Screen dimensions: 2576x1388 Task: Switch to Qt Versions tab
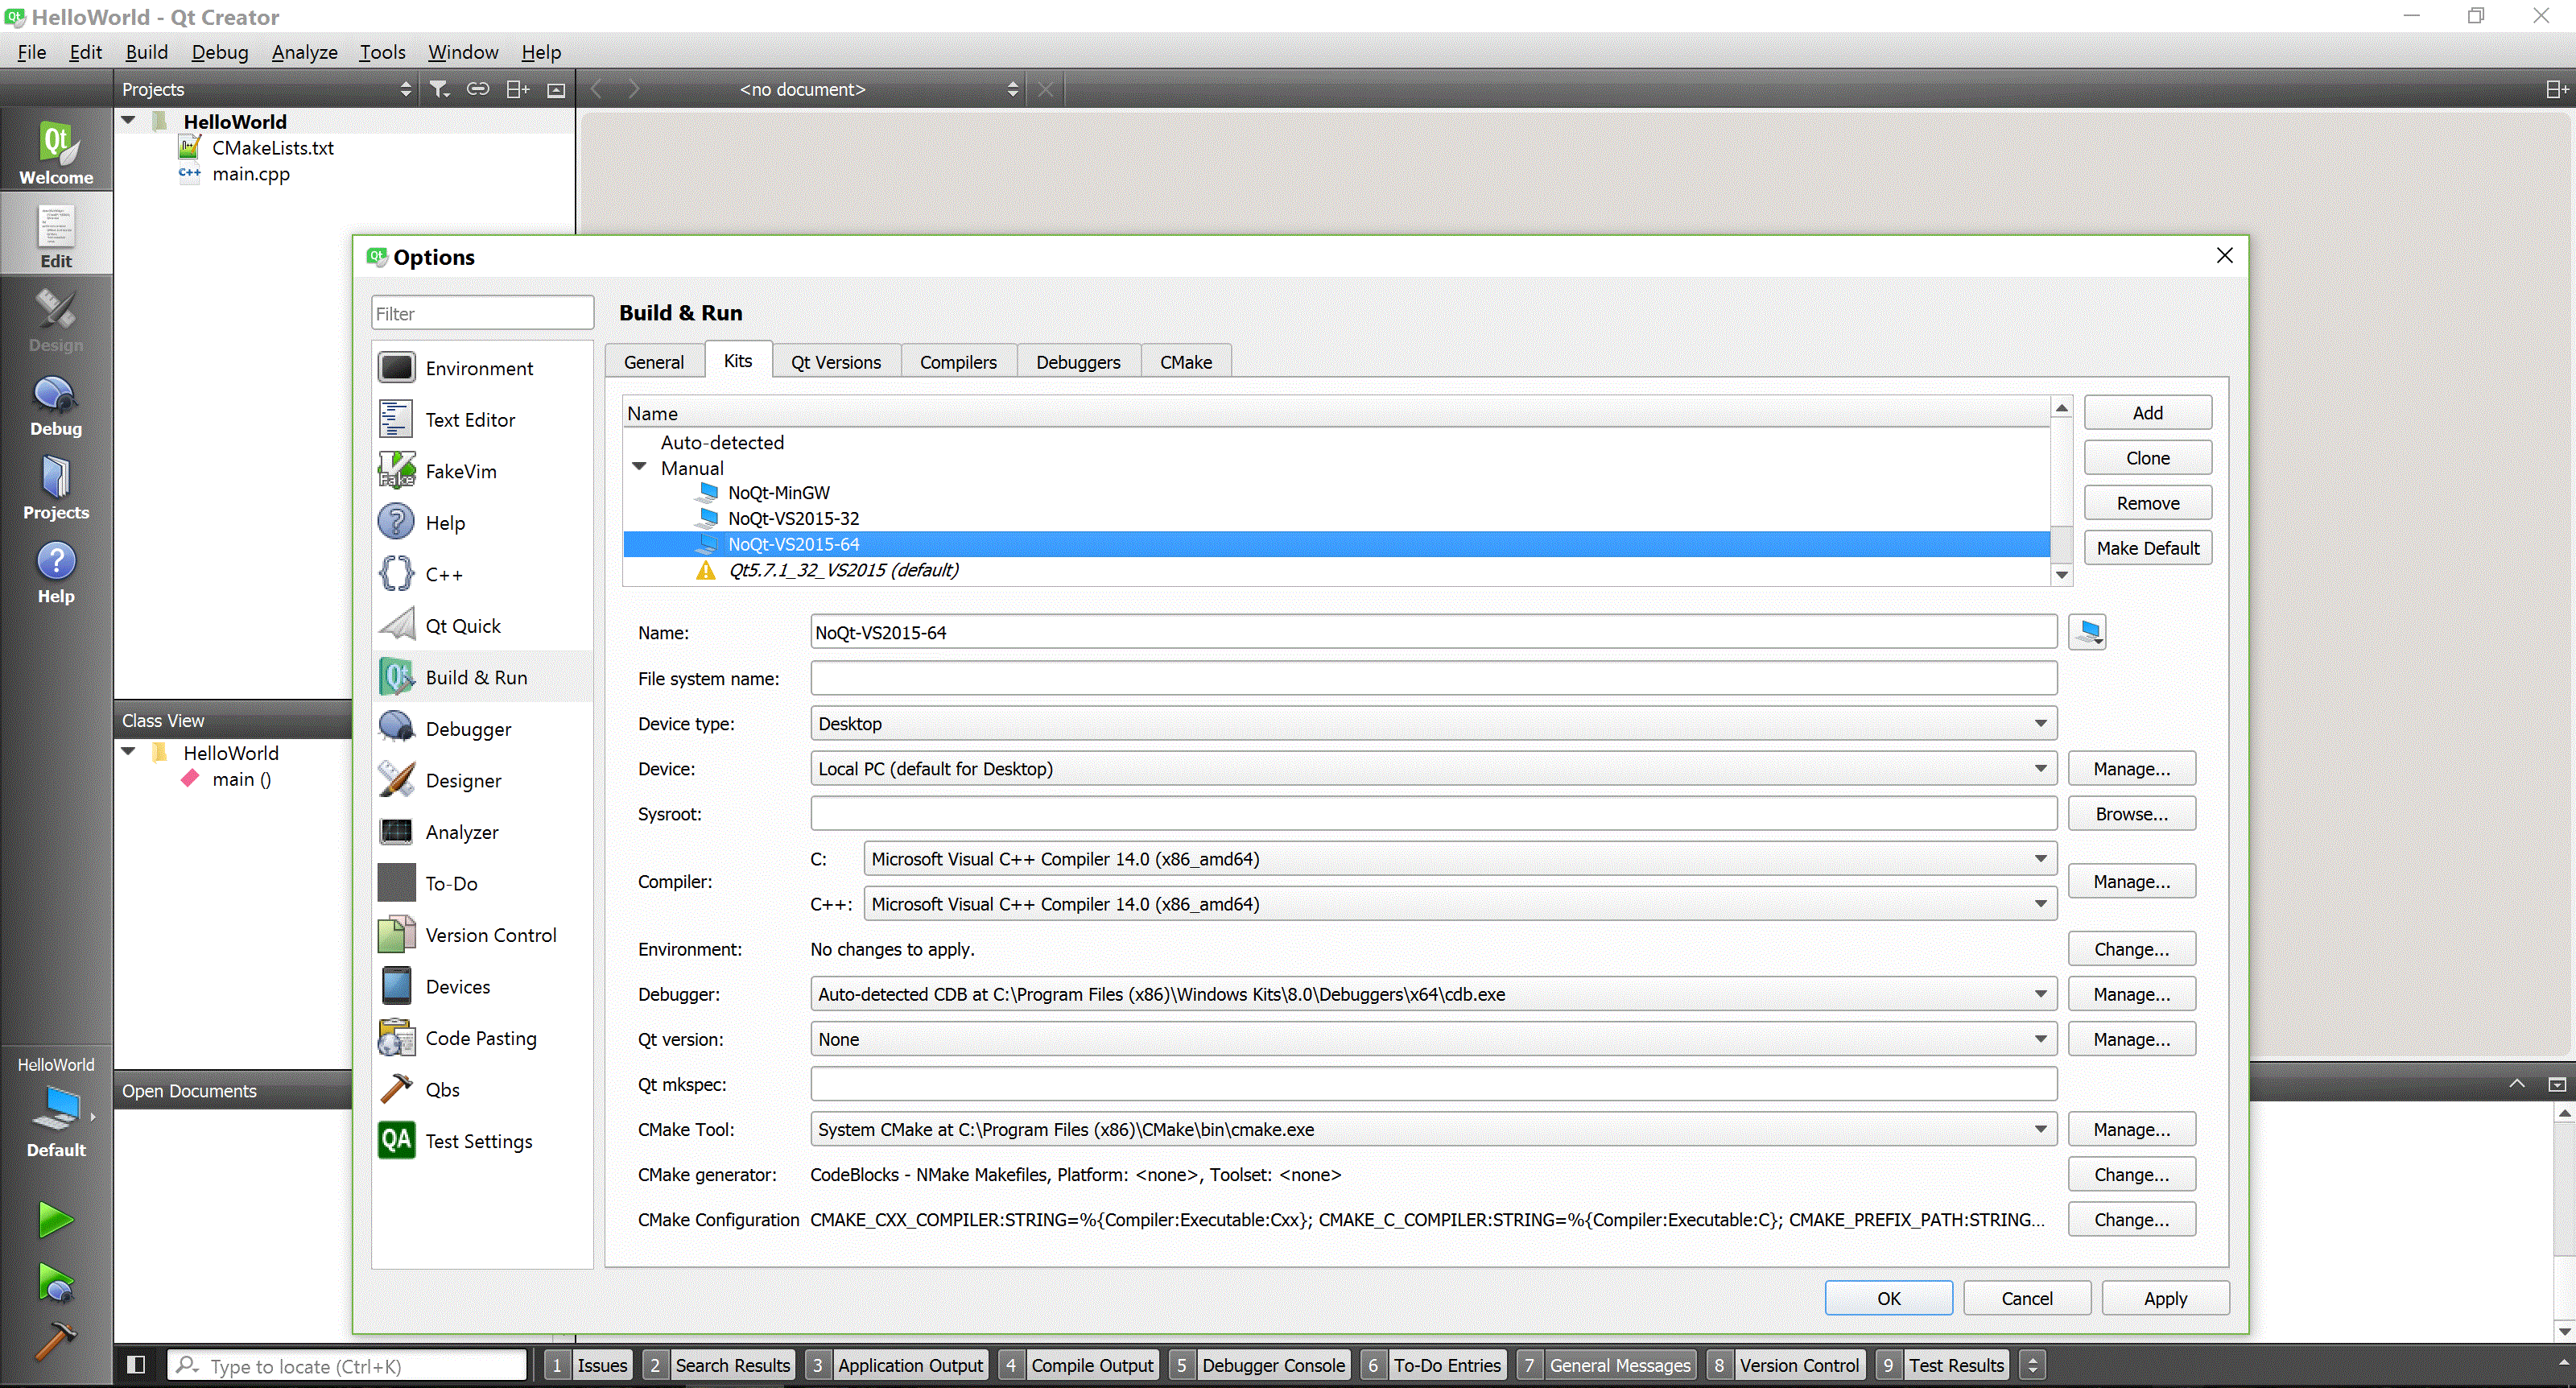coord(836,362)
